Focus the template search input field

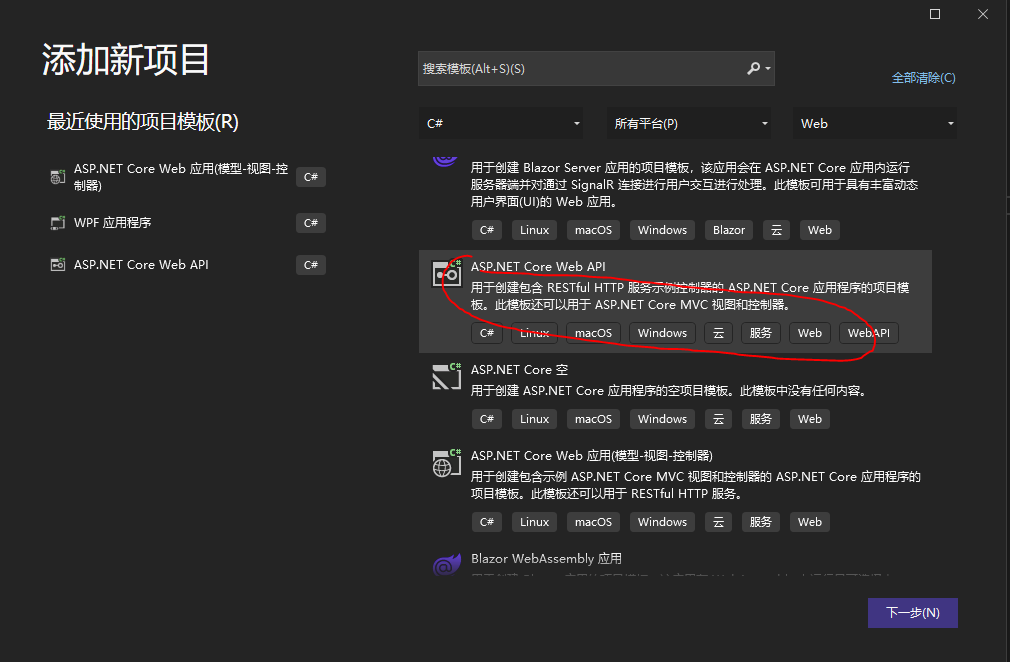point(596,68)
